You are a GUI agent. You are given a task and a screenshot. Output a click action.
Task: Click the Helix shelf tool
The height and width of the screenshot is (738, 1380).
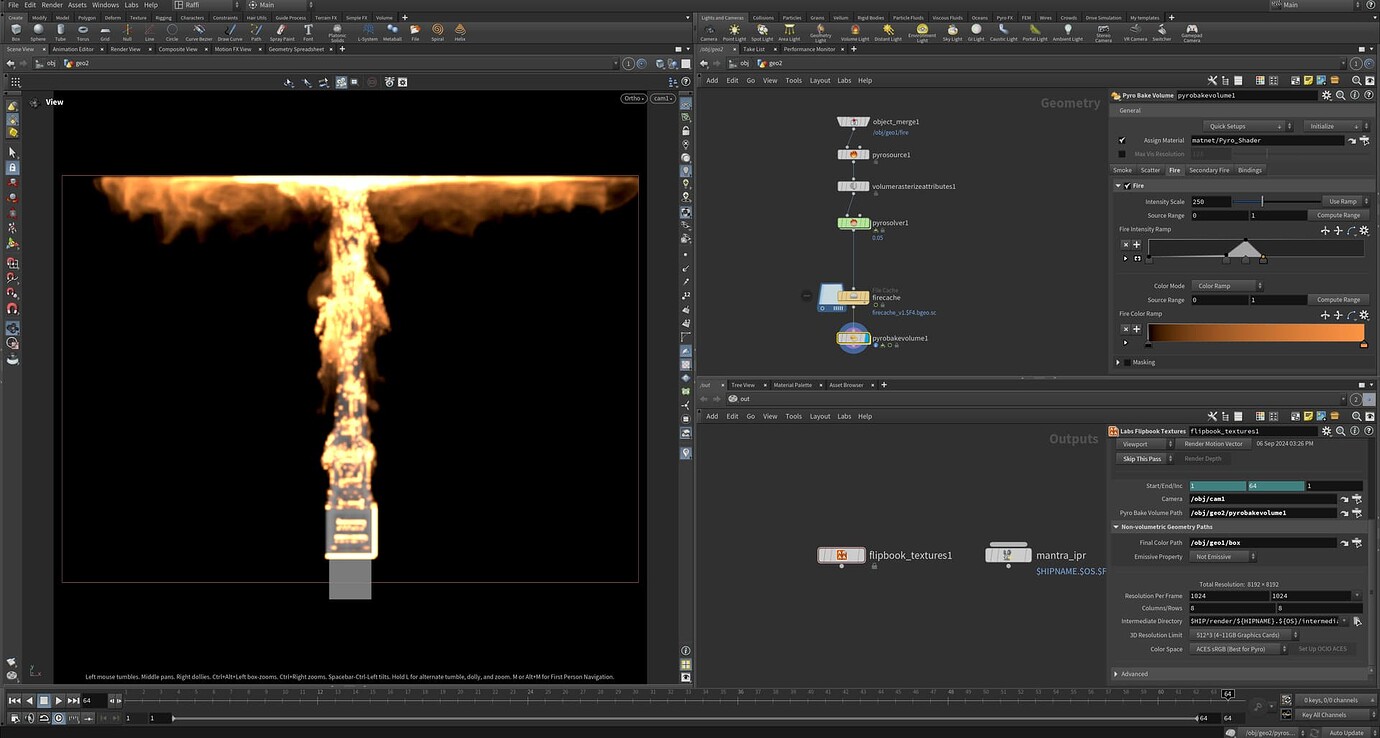462,31
